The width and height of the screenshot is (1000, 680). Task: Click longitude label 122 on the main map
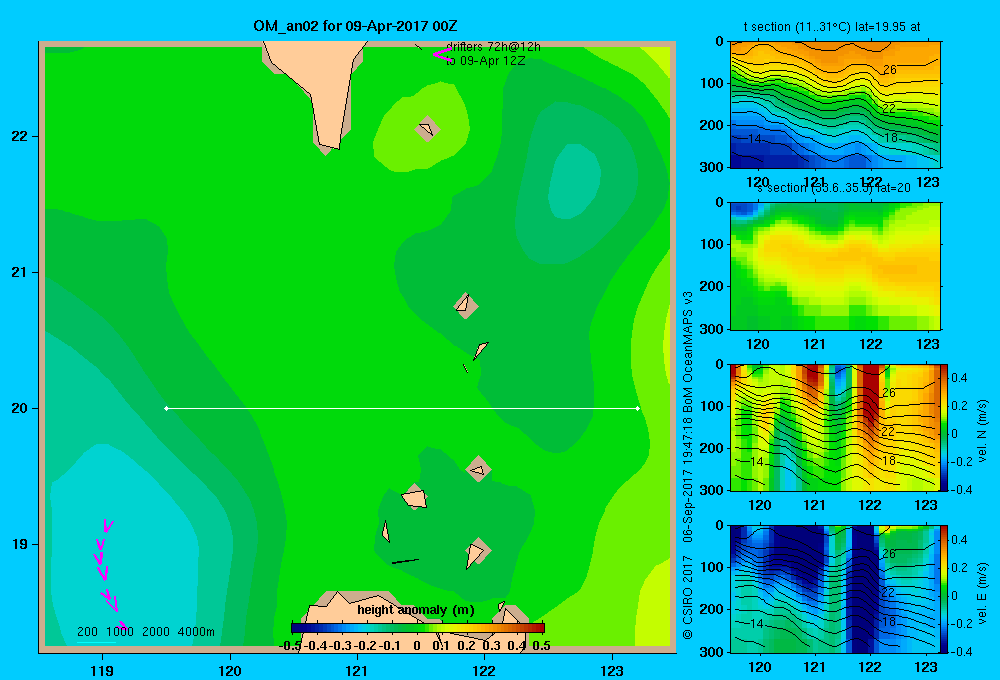coord(485,670)
